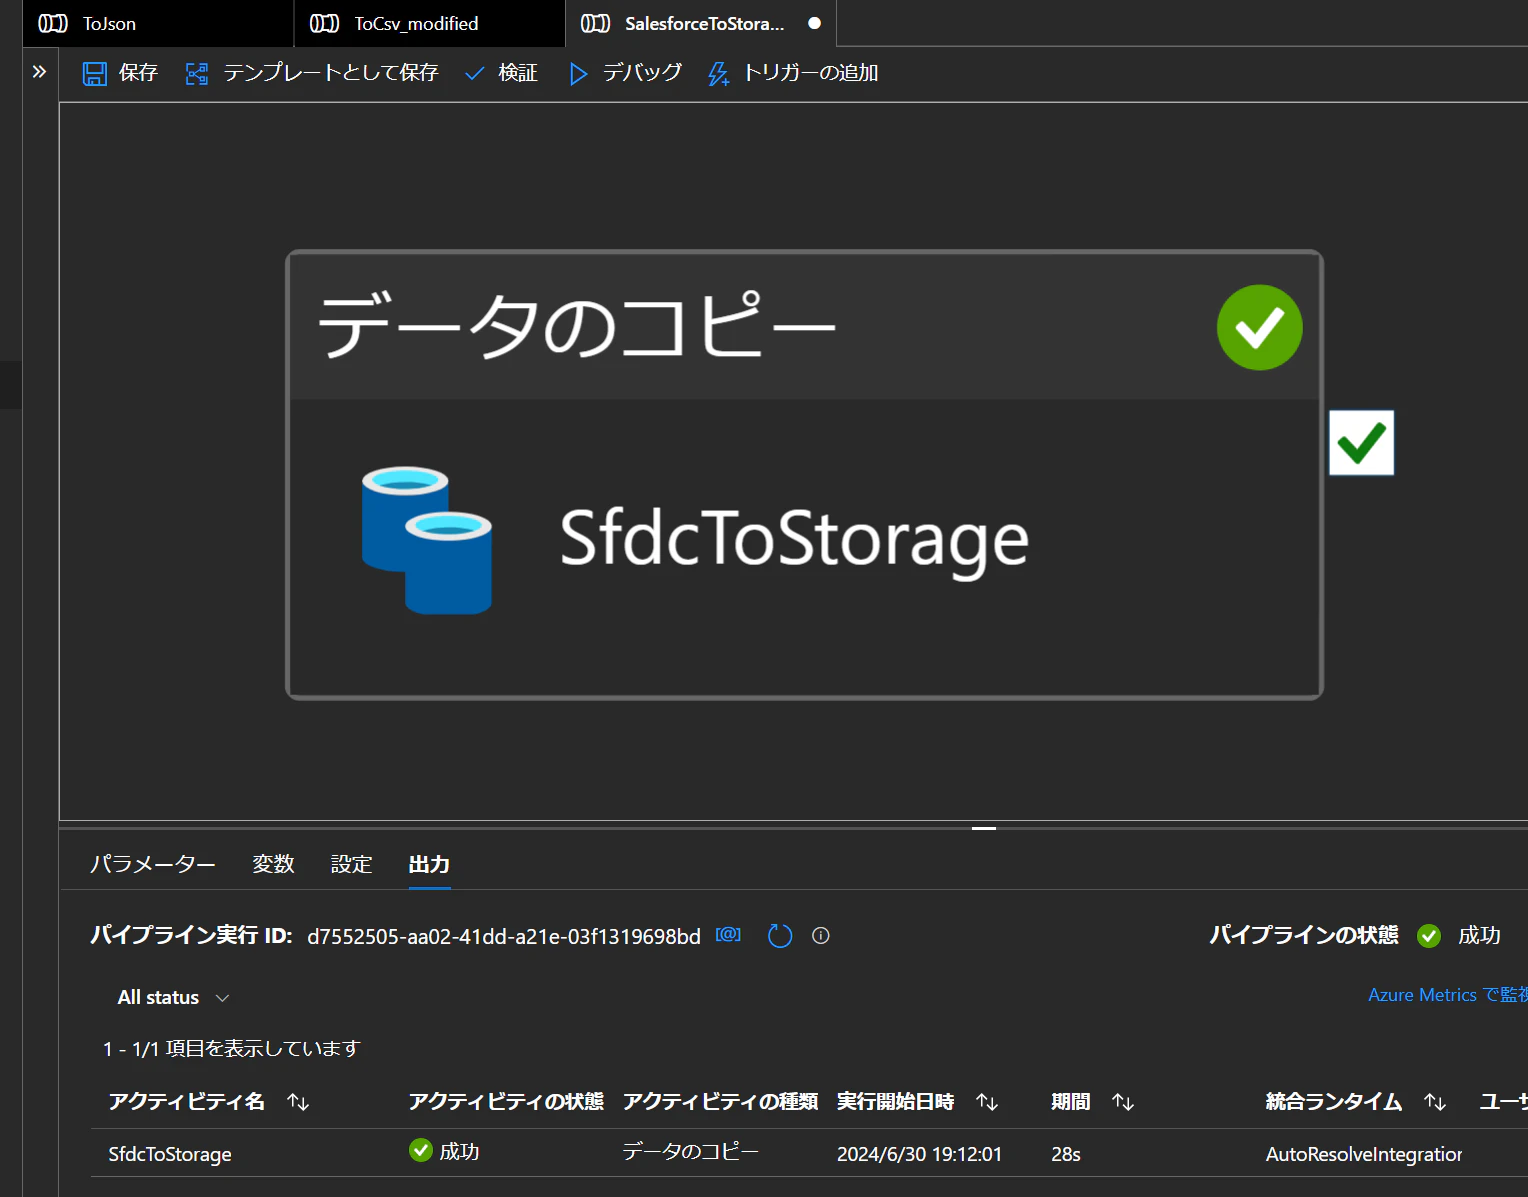Open the 変数 variables tab
1528x1197 pixels.
[x=273, y=864]
